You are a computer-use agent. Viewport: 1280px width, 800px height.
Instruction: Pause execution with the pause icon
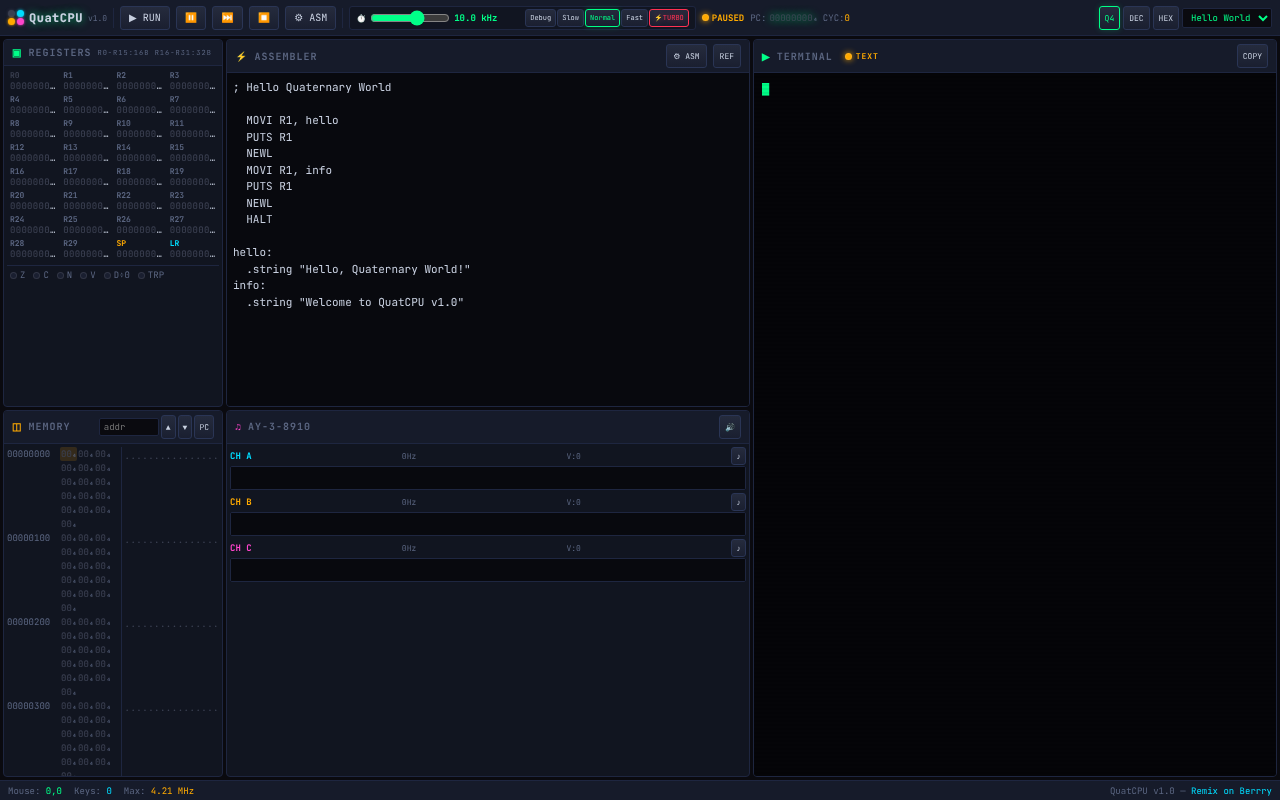[x=191, y=18]
